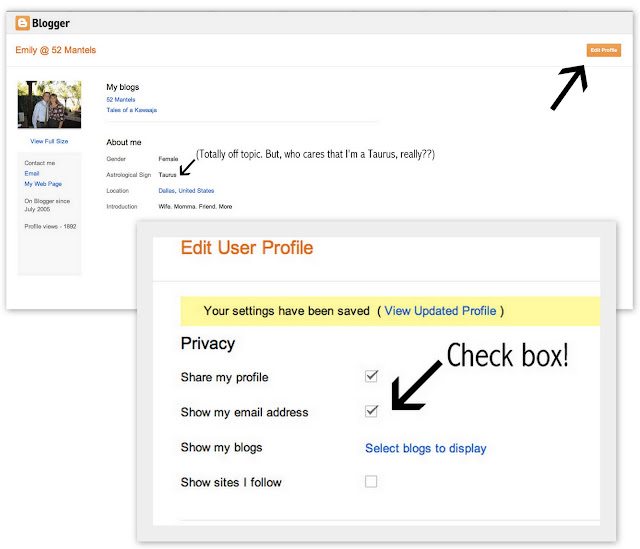Select the 'Wife. Momma. Friend. More' introduction text
The width and height of the screenshot is (640, 549).
click(x=195, y=207)
